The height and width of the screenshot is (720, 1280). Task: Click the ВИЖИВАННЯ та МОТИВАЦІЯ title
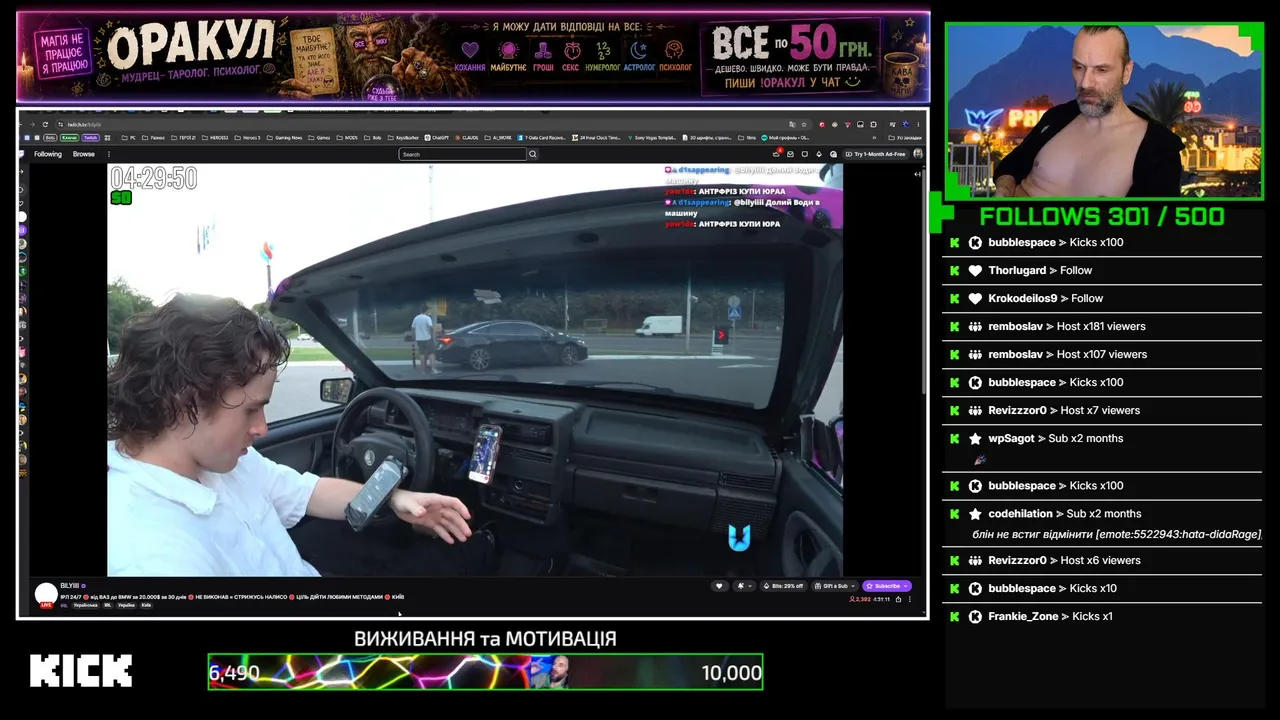click(485, 638)
